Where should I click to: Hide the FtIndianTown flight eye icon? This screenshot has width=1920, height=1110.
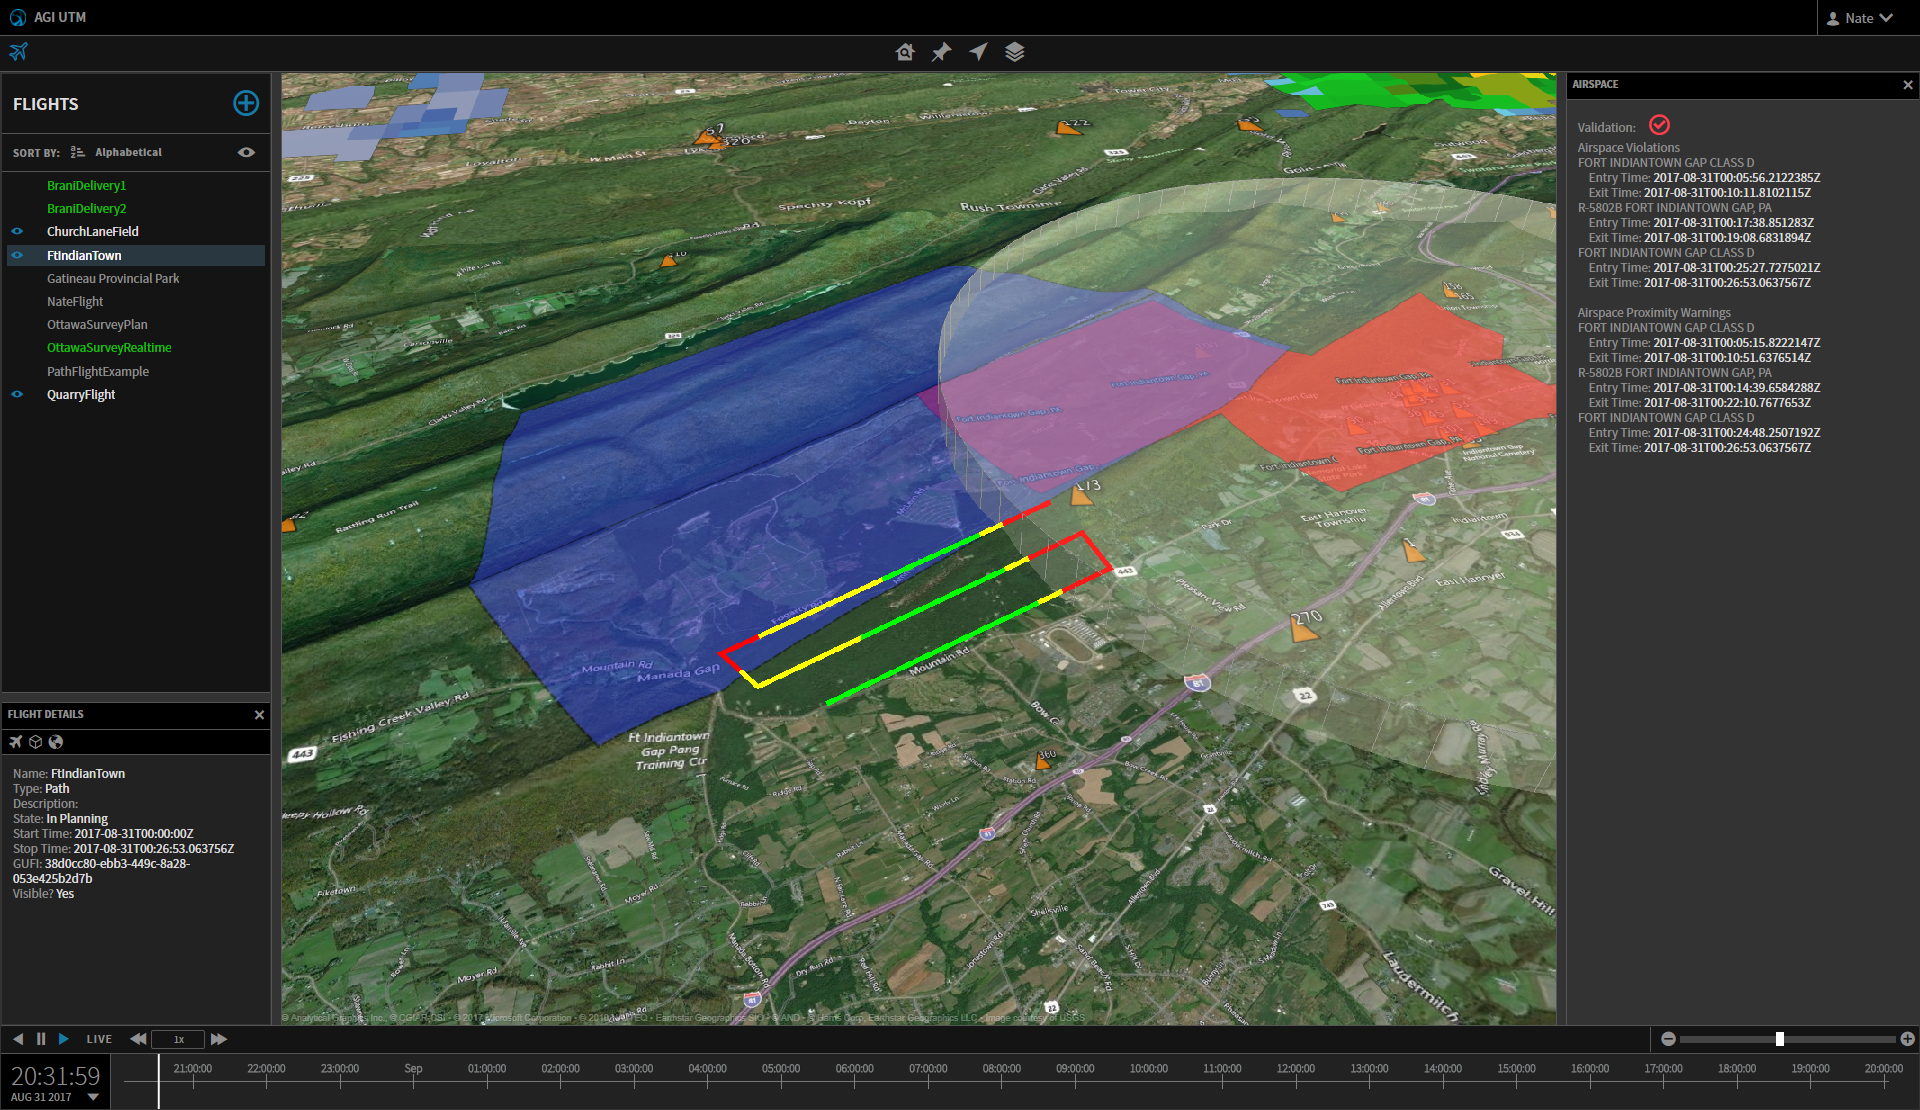pyautogui.click(x=17, y=255)
